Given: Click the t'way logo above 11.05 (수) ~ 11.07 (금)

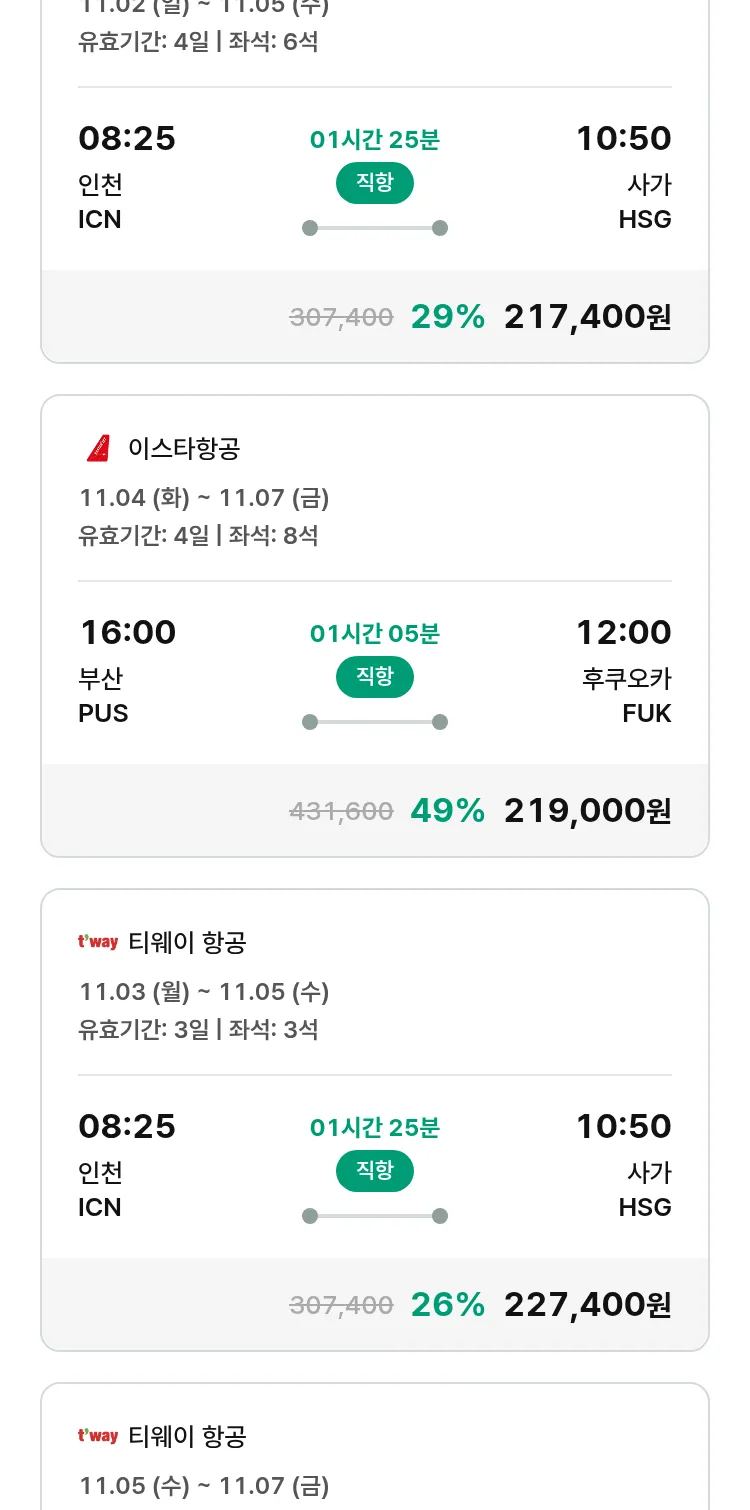Looking at the screenshot, I should (x=98, y=1436).
